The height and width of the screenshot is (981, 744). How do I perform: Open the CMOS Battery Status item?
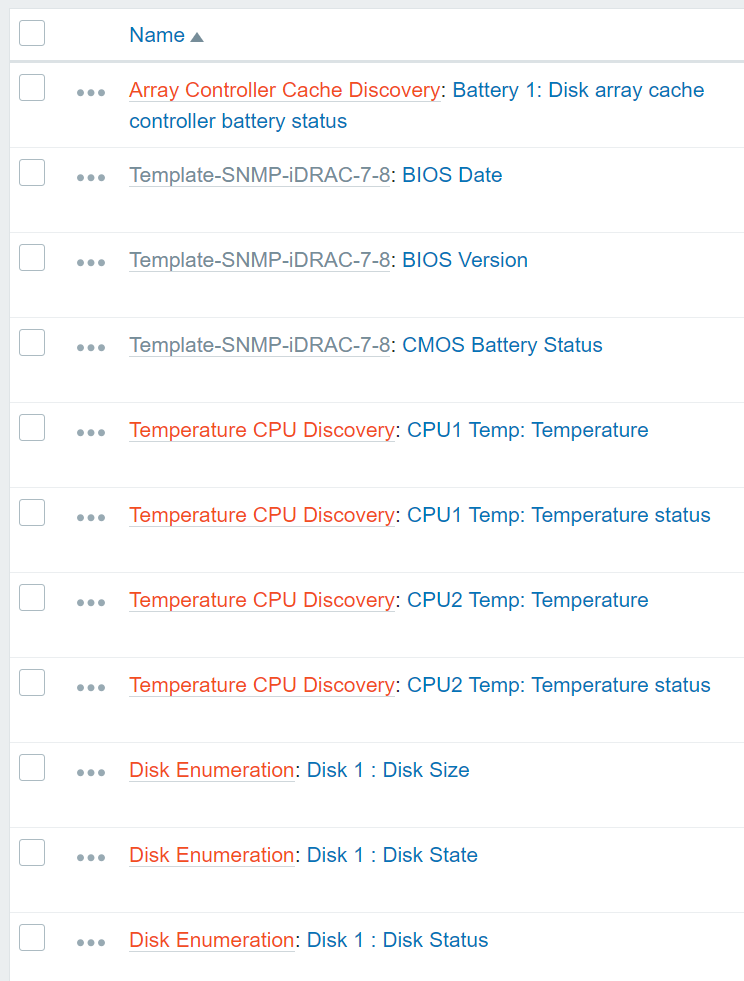click(502, 345)
